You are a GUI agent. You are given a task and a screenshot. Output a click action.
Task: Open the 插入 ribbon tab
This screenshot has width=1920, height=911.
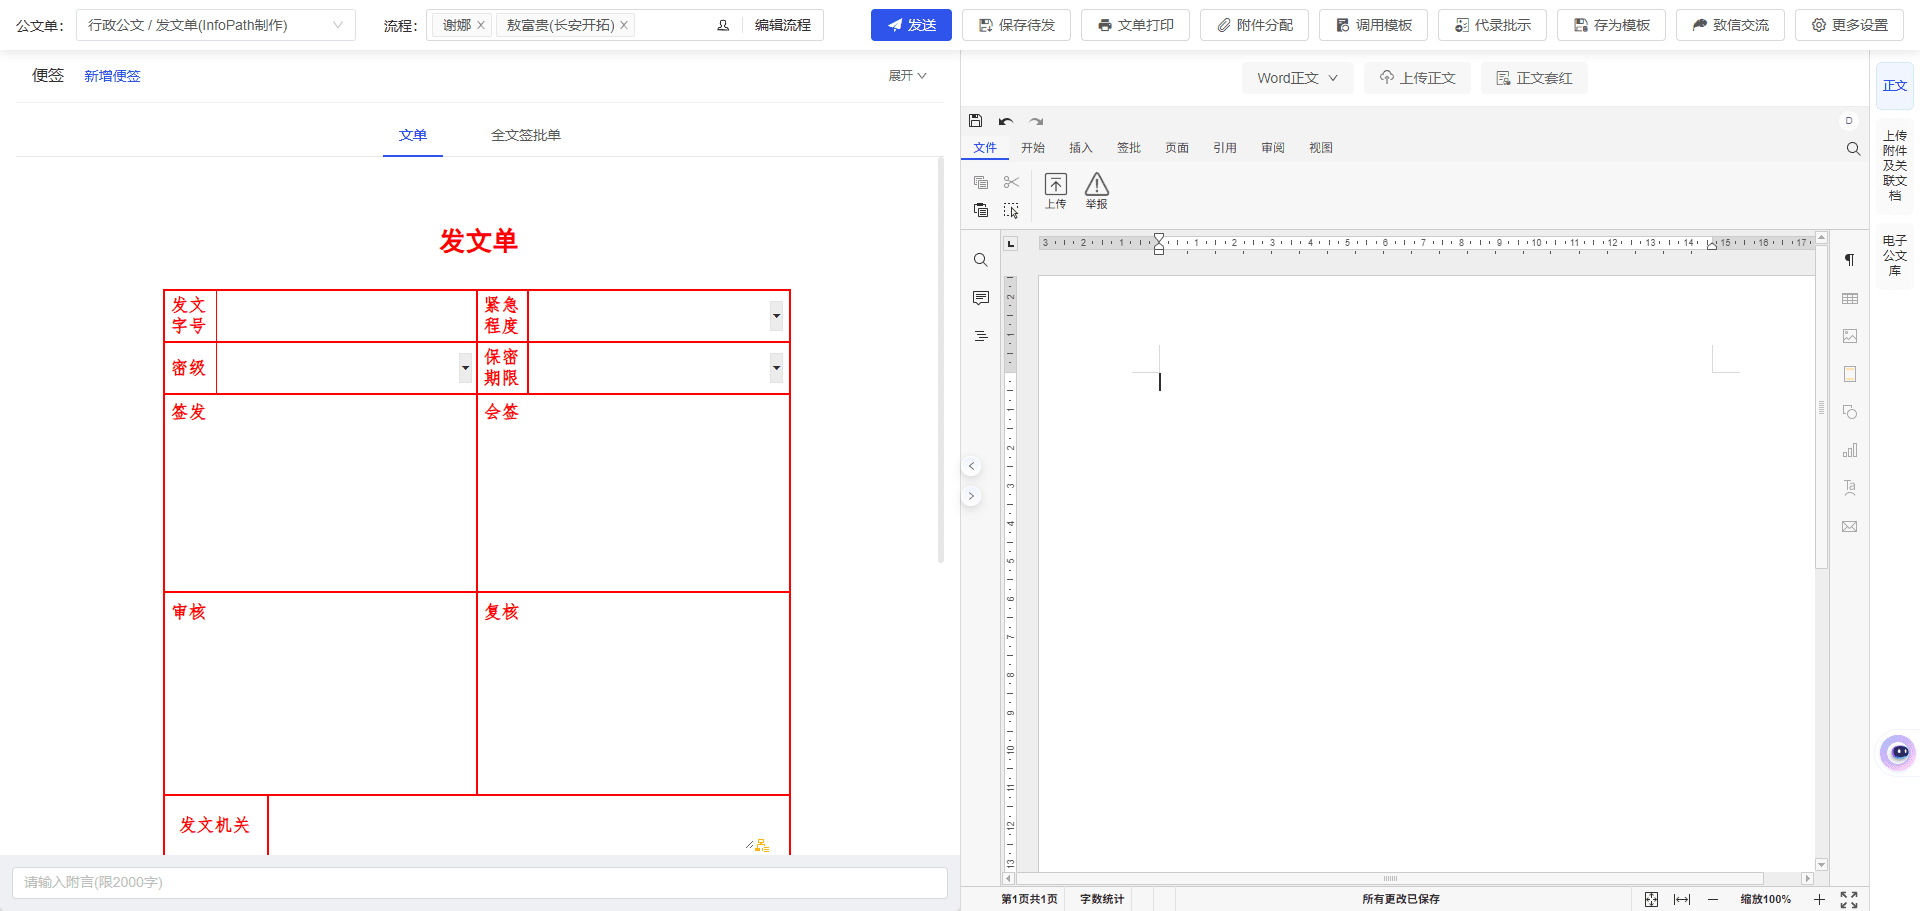coord(1081,148)
